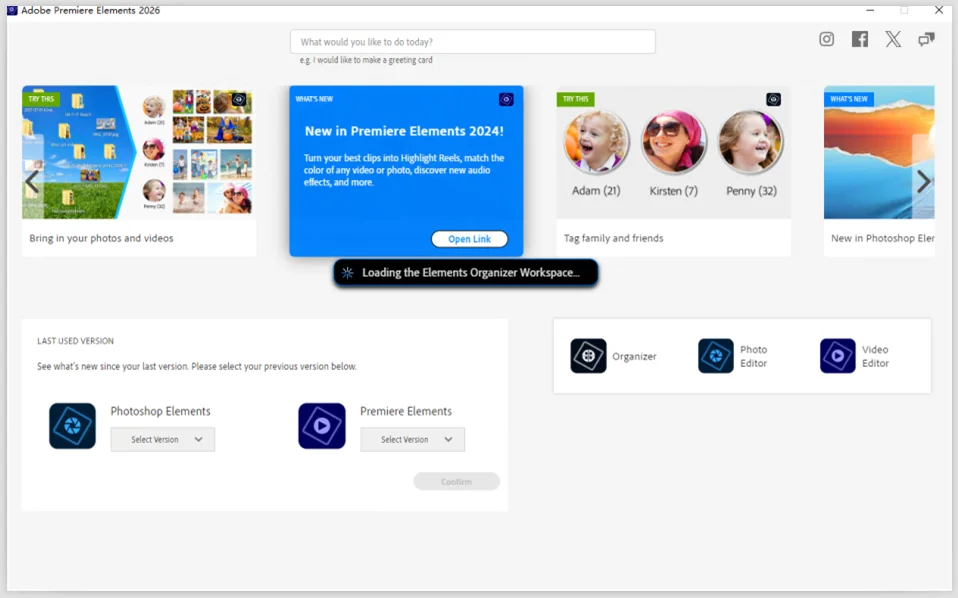The width and height of the screenshot is (958, 598).
Task: Click the app icon in title bar
Action: pos(12,10)
